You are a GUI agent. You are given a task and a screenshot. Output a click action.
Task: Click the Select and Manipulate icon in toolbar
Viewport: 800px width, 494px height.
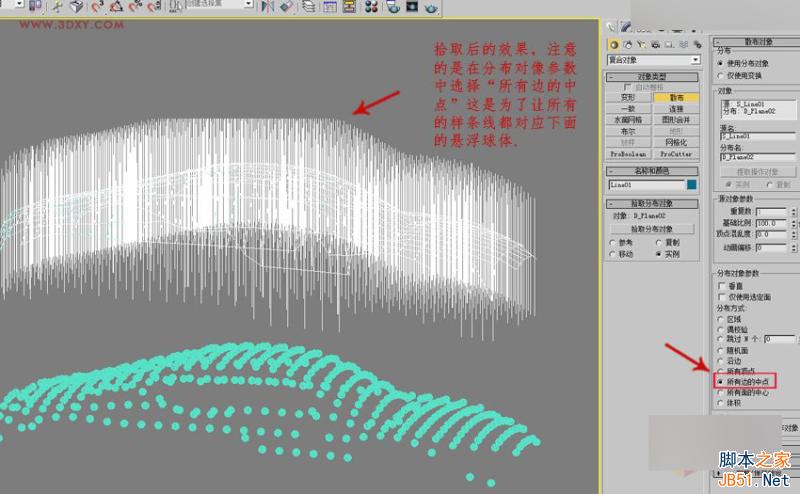tap(57, 6)
